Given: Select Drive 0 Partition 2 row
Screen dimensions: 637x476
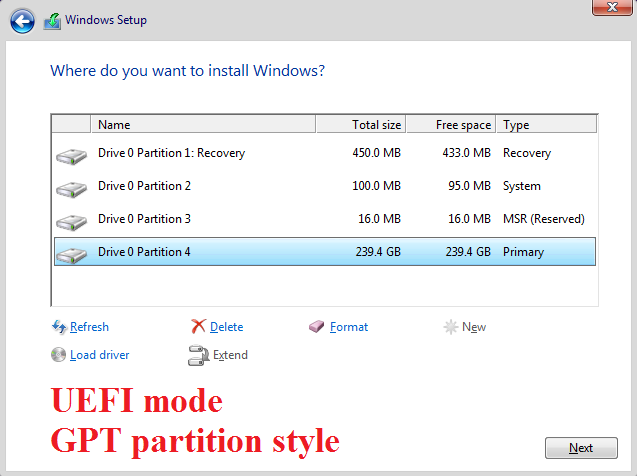Looking at the screenshot, I should [x=325, y=186].
